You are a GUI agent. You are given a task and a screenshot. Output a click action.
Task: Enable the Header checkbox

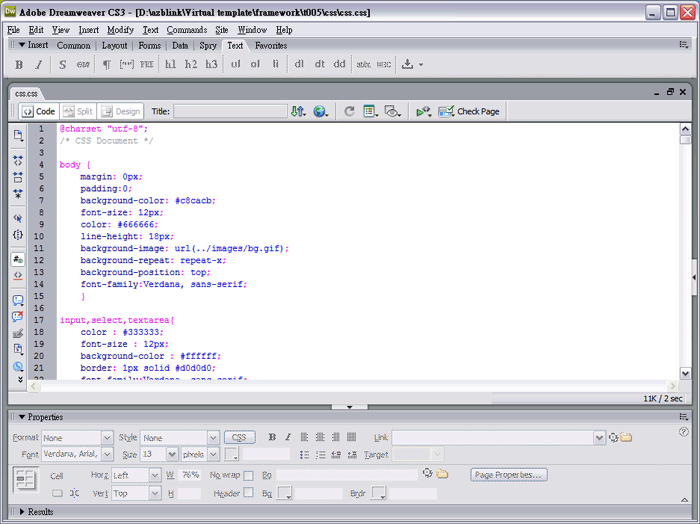click(x=248, y=493)
